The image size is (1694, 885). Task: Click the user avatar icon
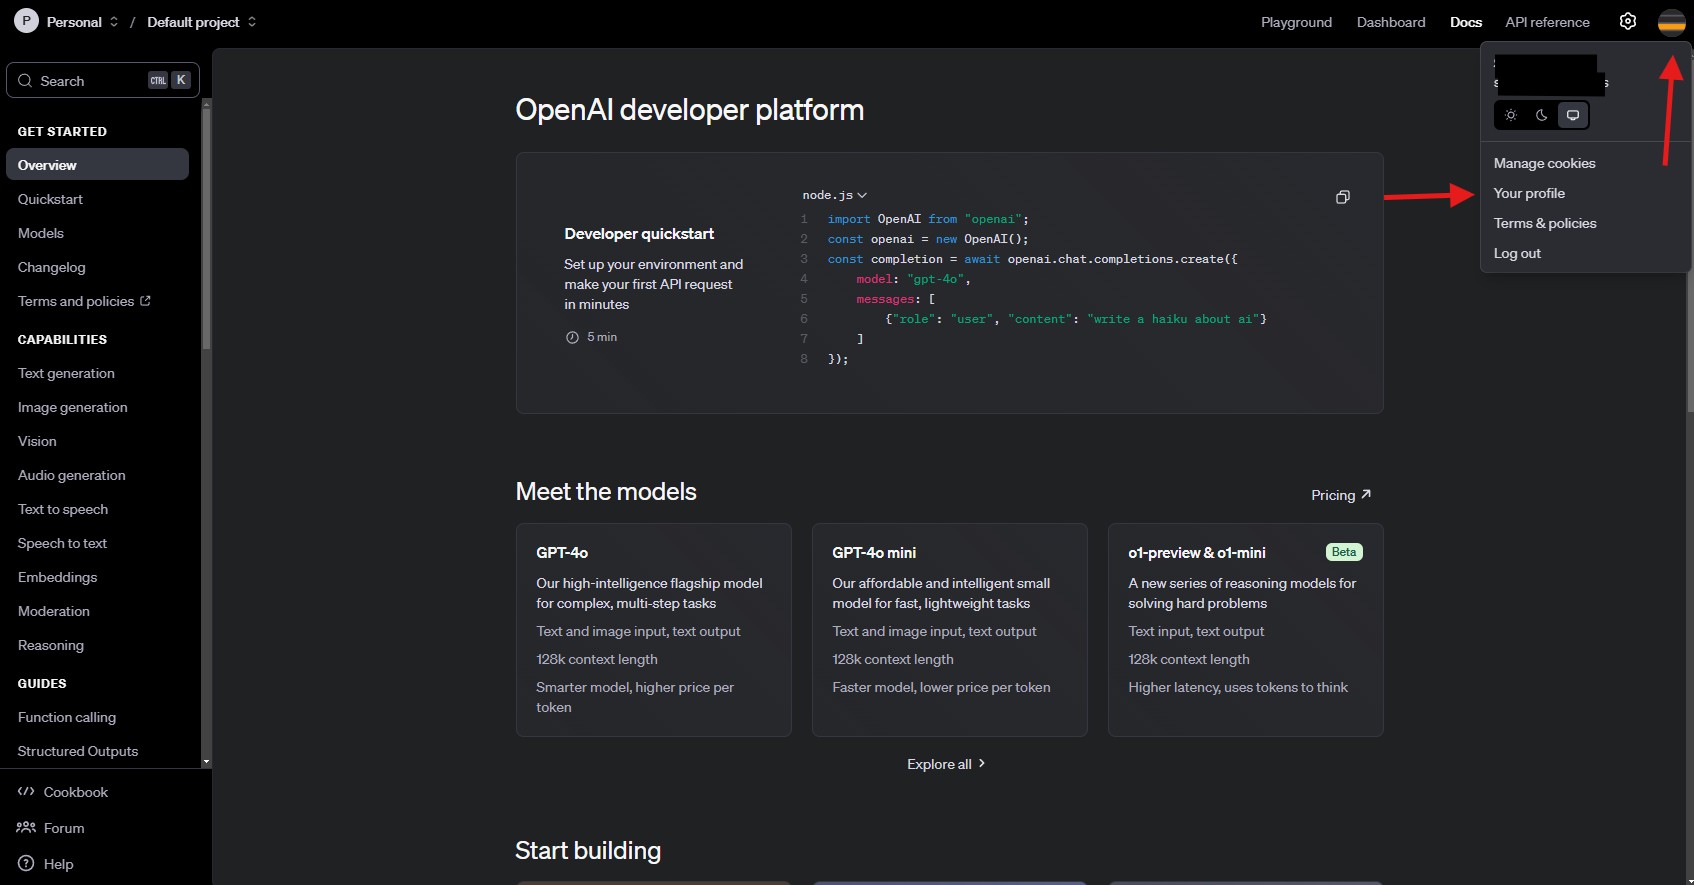(1671, 22)
